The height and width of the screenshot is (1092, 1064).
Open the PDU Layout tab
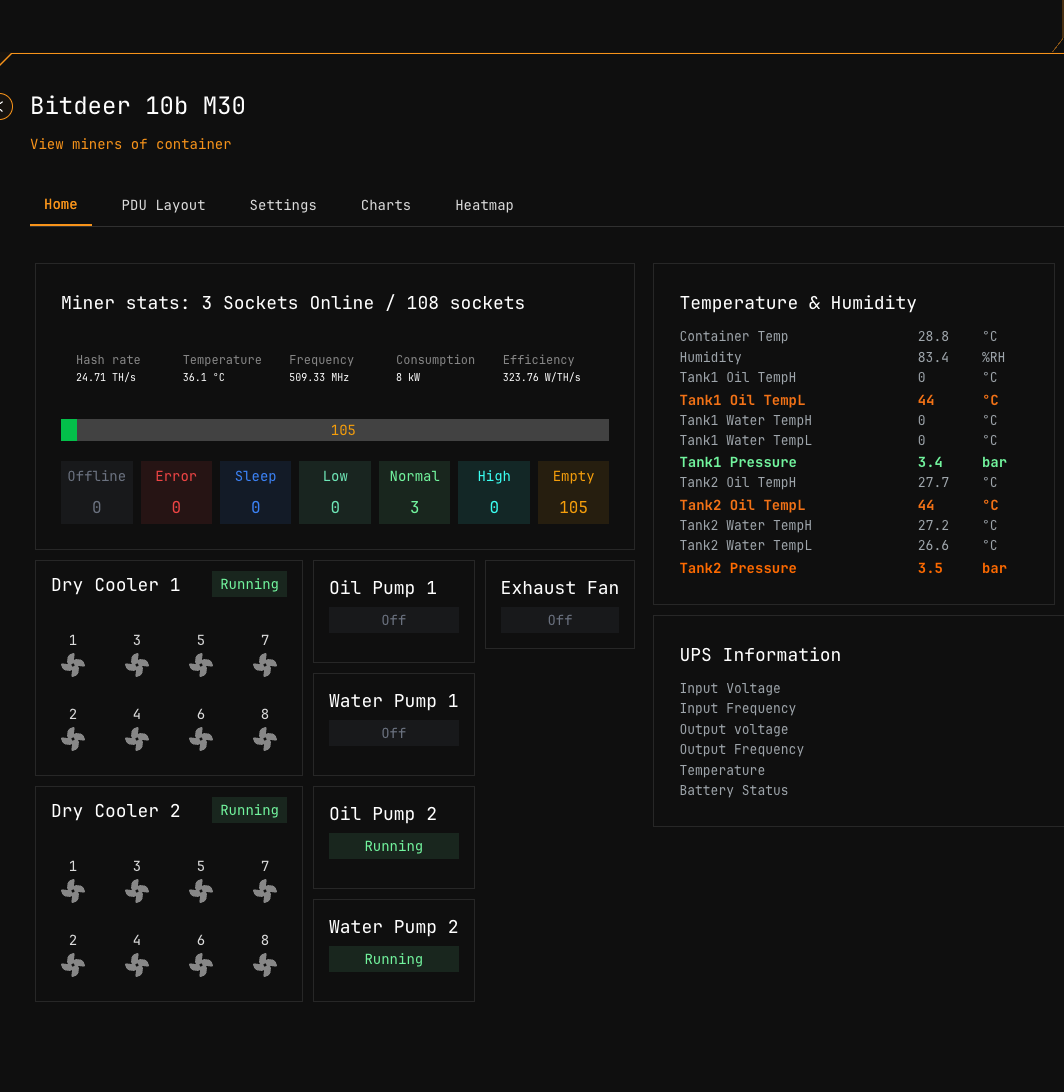point(163,205)
